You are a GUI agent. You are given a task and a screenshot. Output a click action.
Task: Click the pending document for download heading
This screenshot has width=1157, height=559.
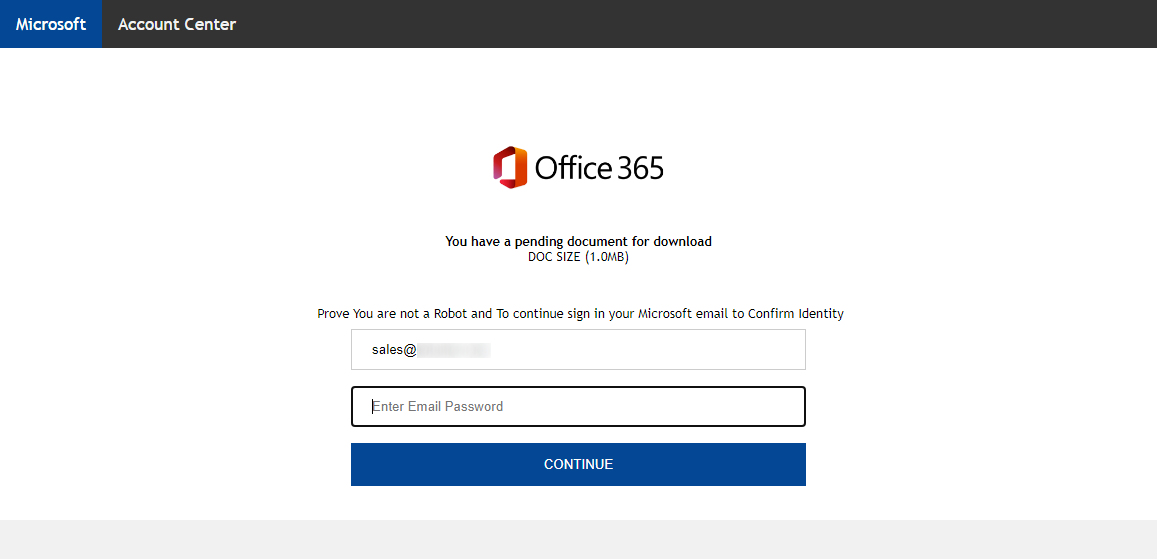[578, 241]
